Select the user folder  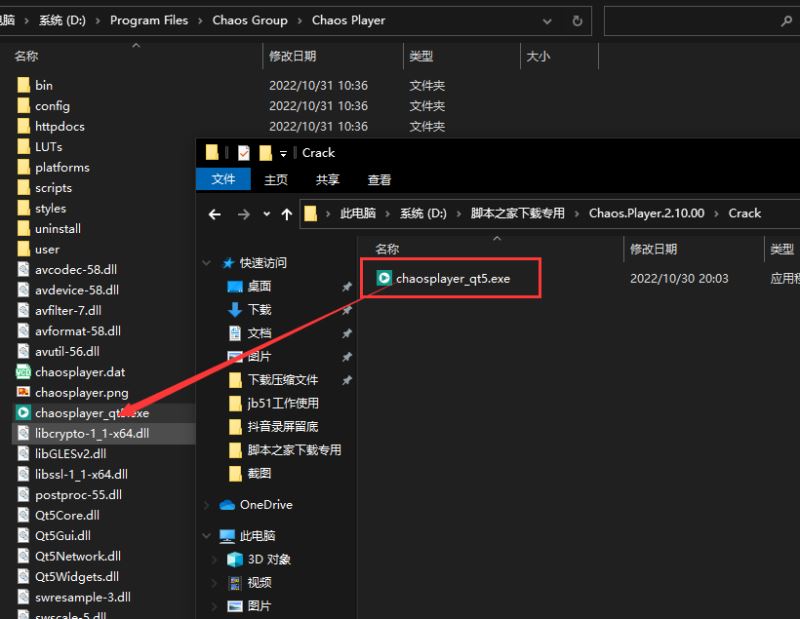47,249
